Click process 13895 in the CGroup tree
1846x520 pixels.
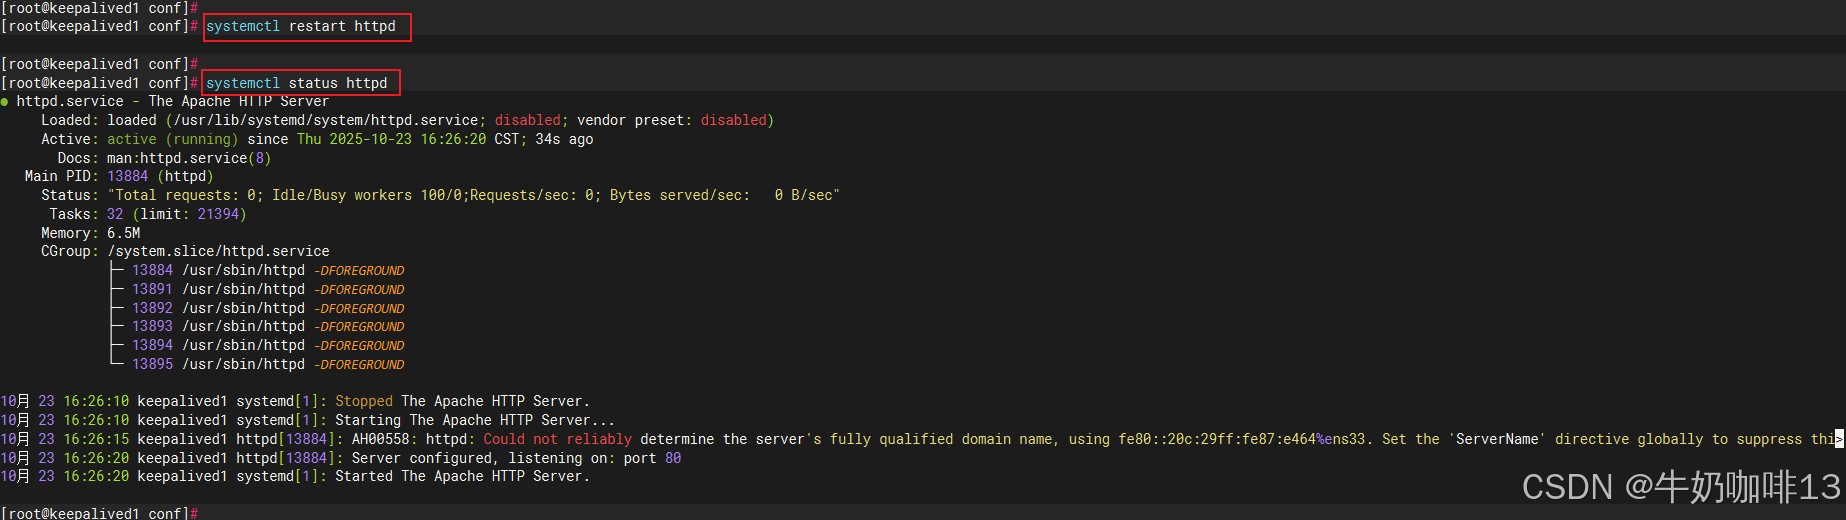click(x=268, y=364)
